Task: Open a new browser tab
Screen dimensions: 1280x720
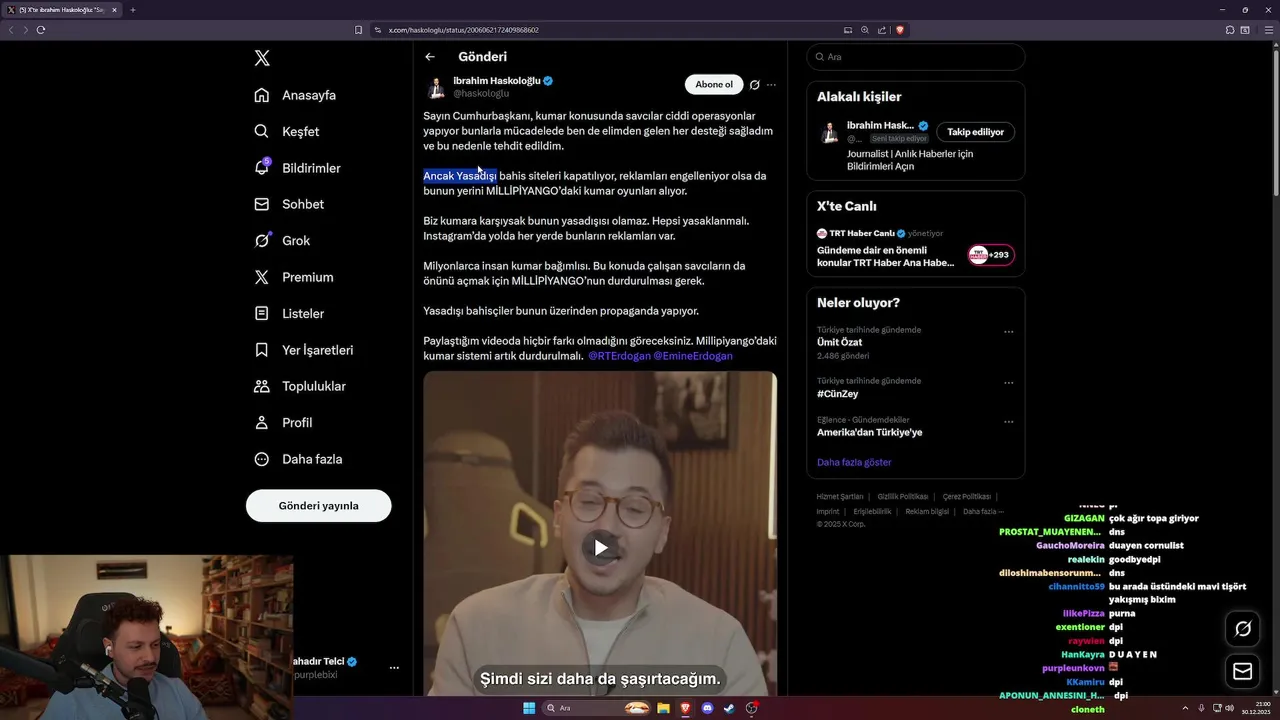Action: pyautogui.click(x=132, y=10)
